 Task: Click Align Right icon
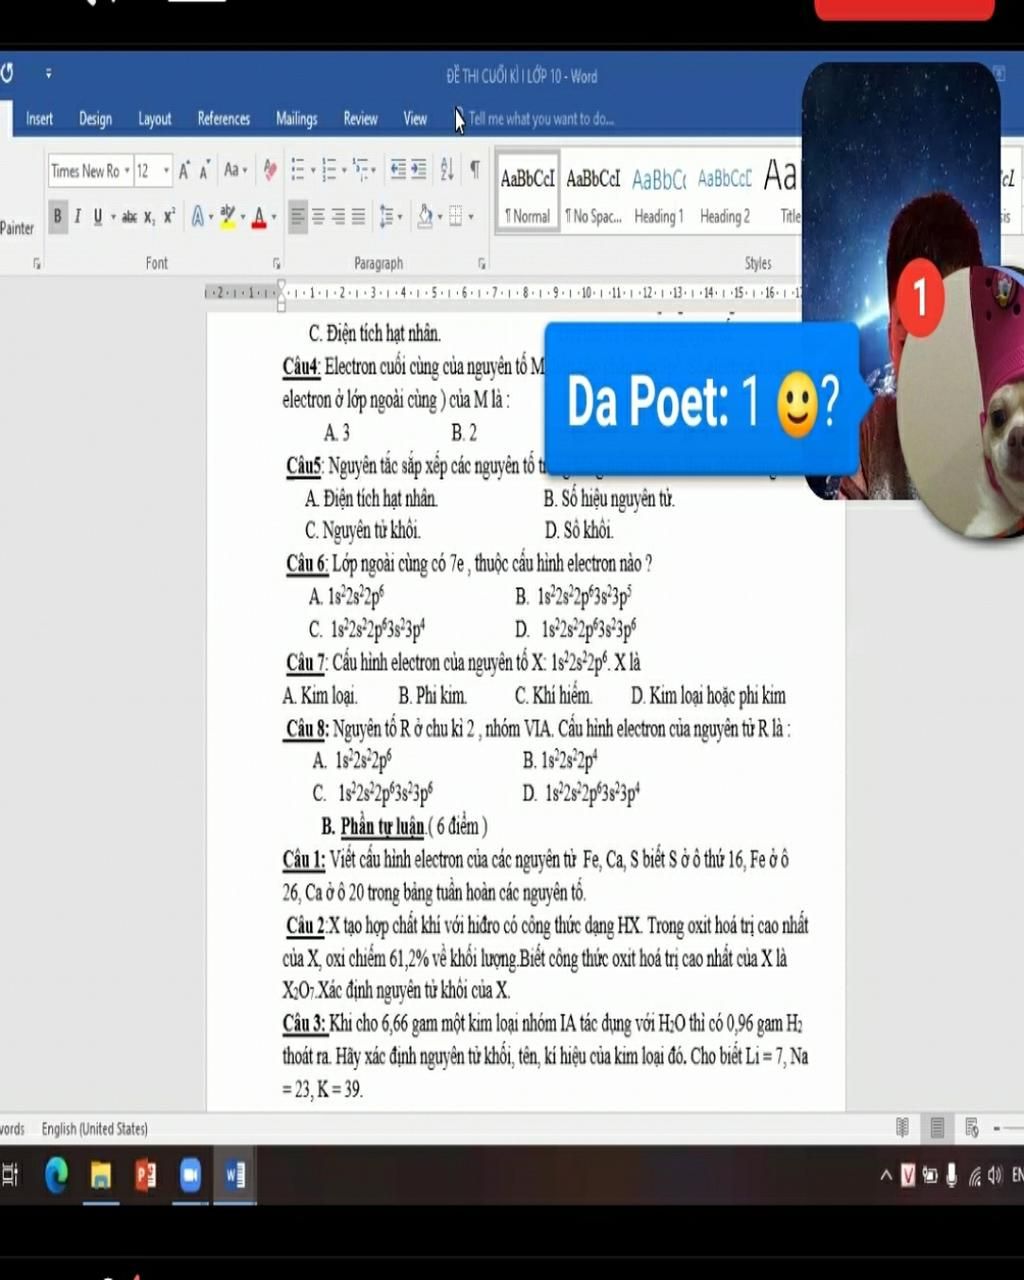point(338,216)
